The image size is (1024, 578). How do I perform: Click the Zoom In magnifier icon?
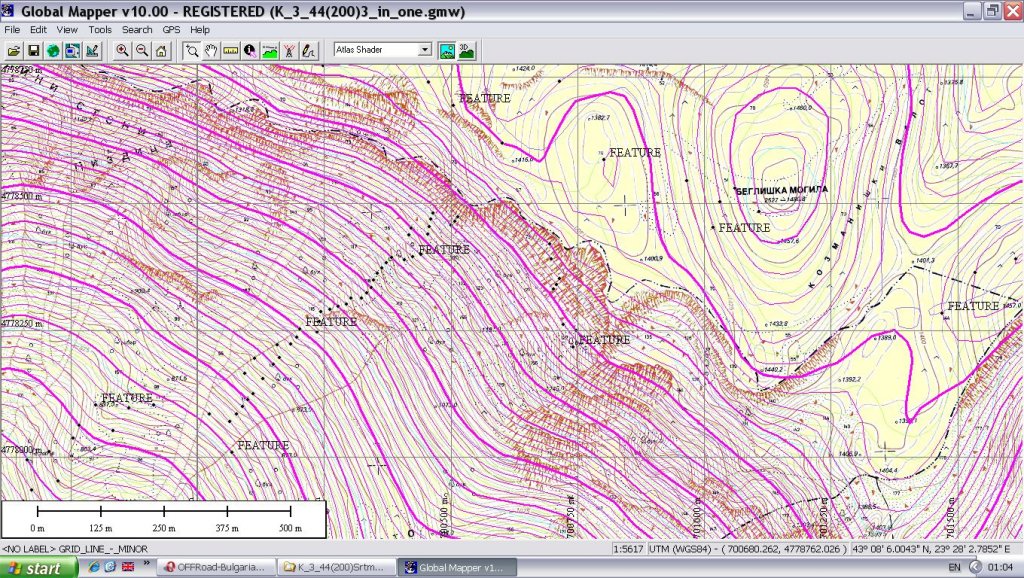122,50
